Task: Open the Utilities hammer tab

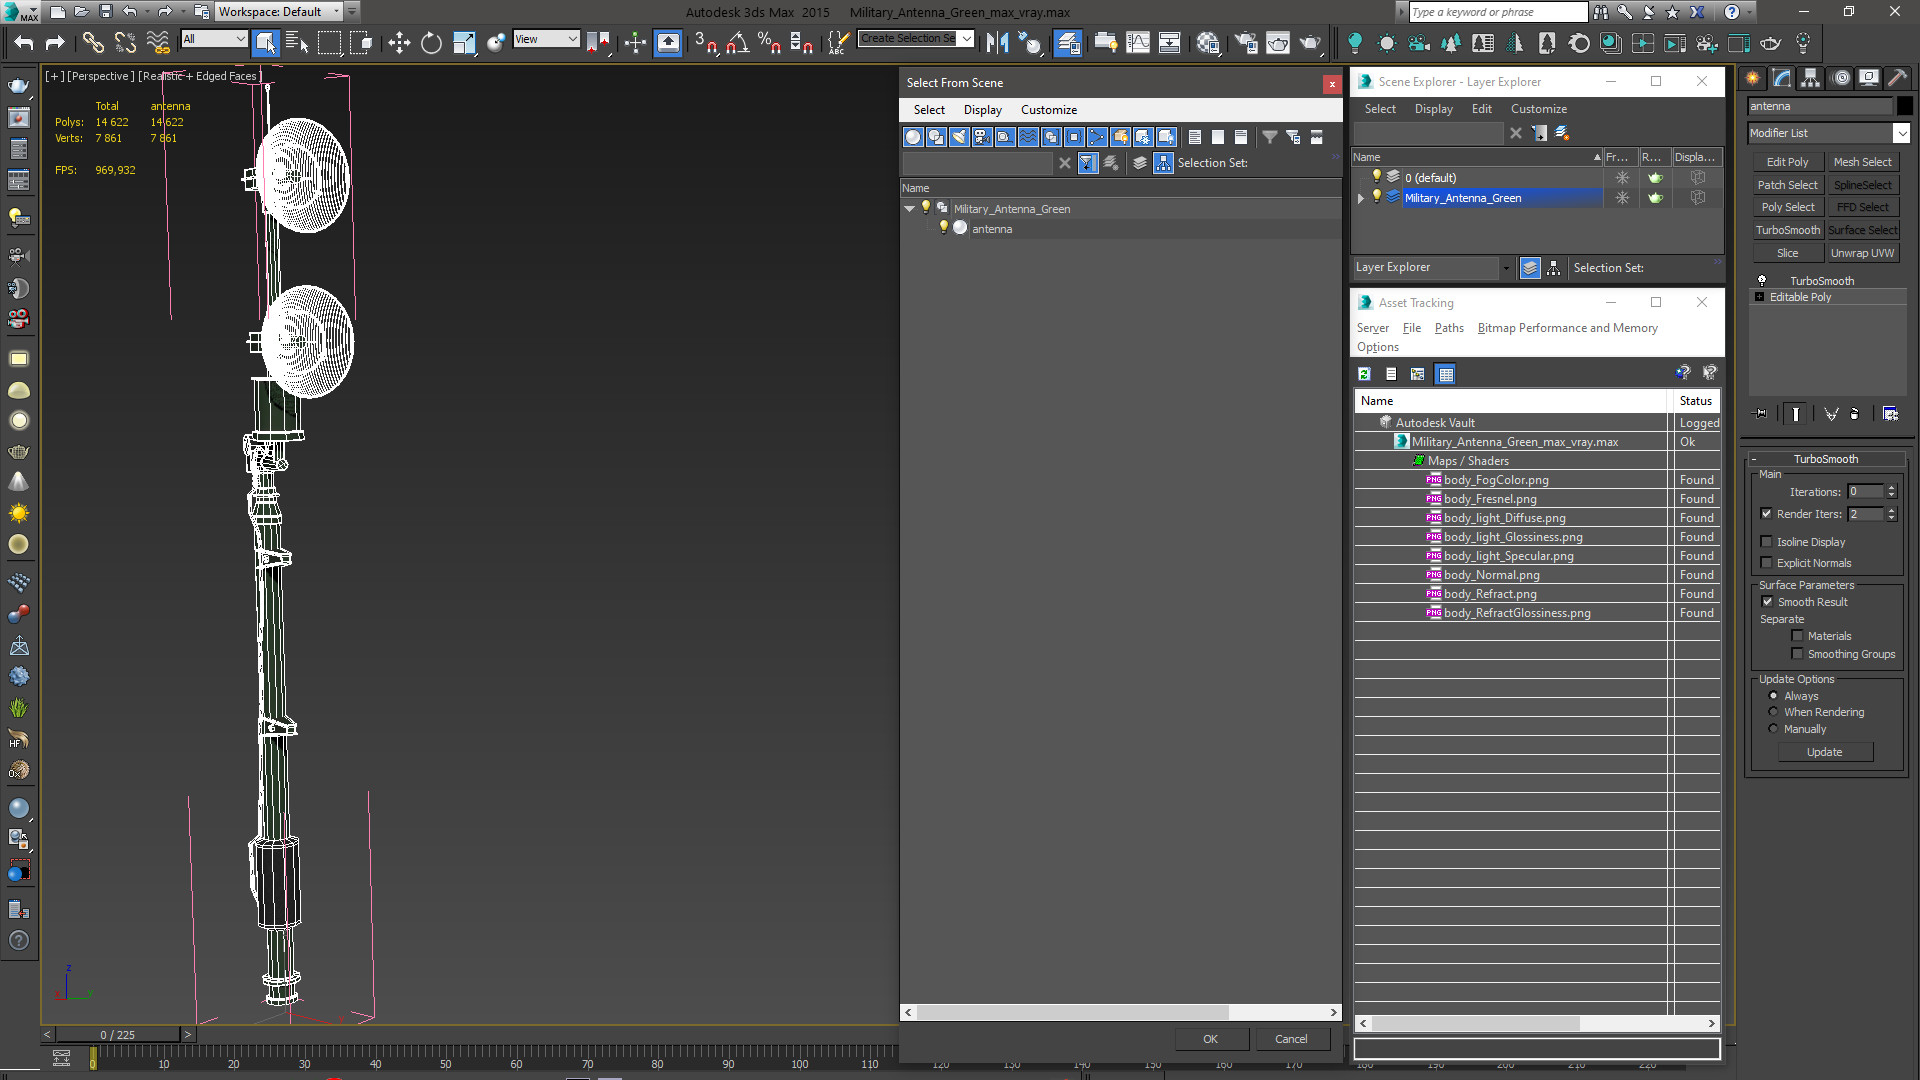Action: 1897,78
